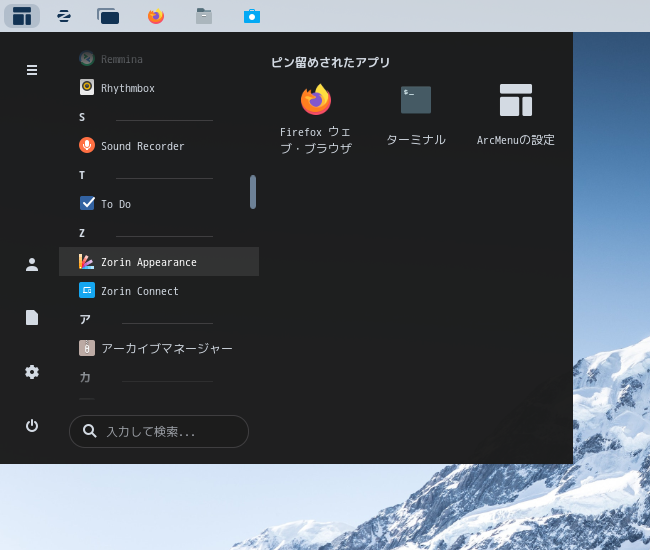The height and width of the screenshot is (550, 650).
Task: Open pinned Firefox ウェブ・ブラウザ app
Action: pos(316,119)
